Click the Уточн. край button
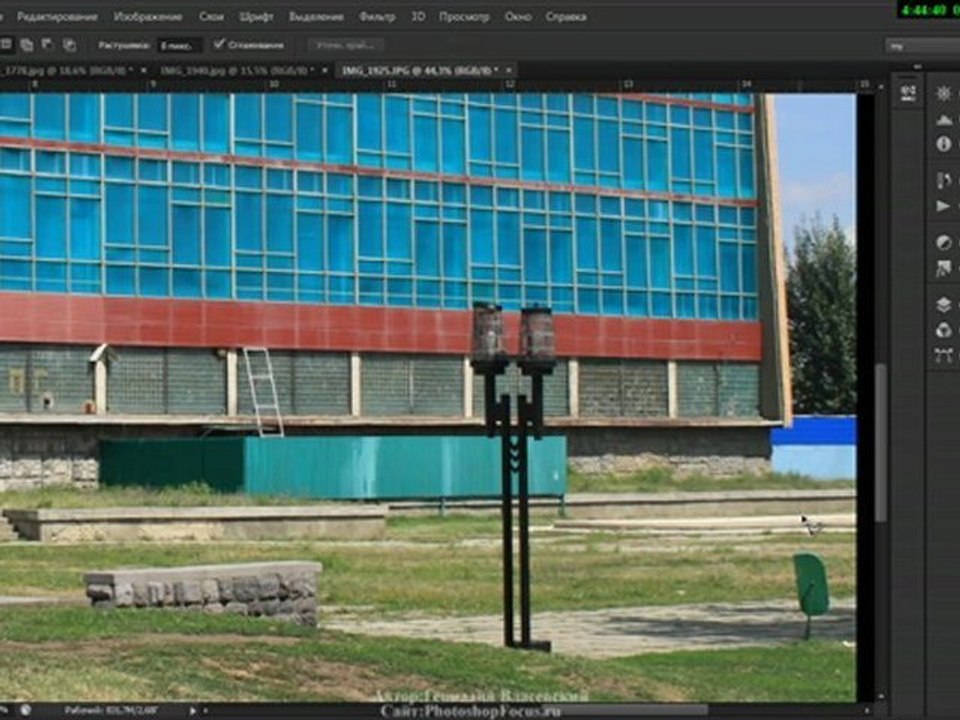This screenshot has width=960, height=720. (346, 45)
